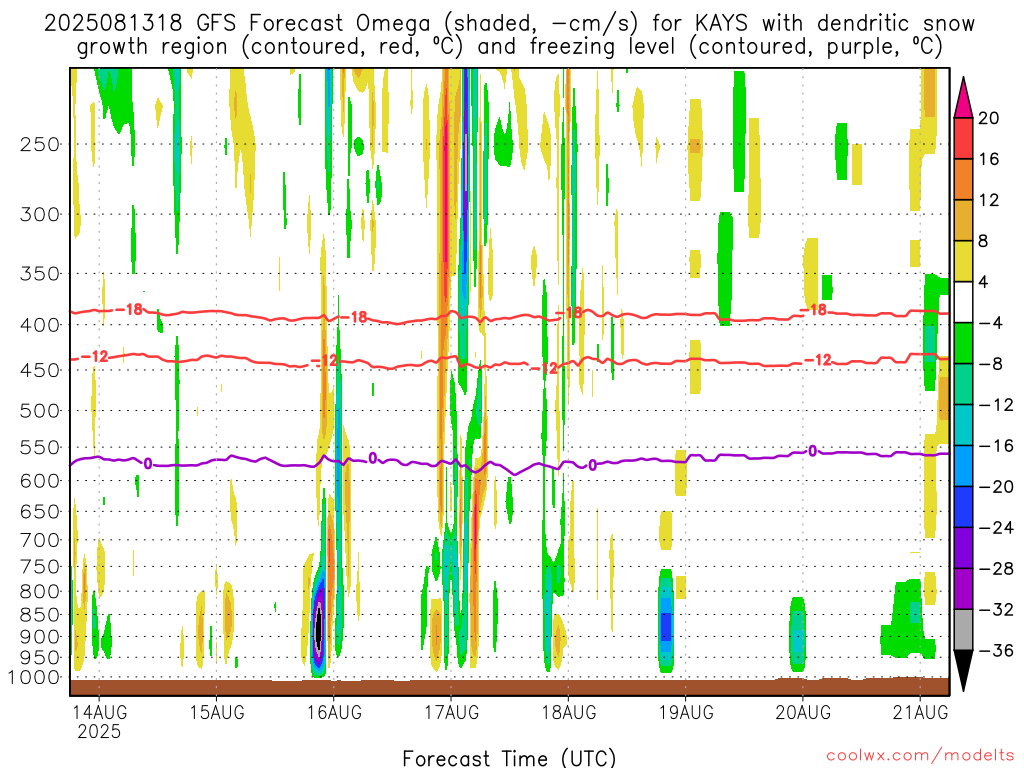Select the 'Forecast Time (UTC)' axis title
The width and height of the screenshot is (1024, 768).
click(x=509, y=758)
